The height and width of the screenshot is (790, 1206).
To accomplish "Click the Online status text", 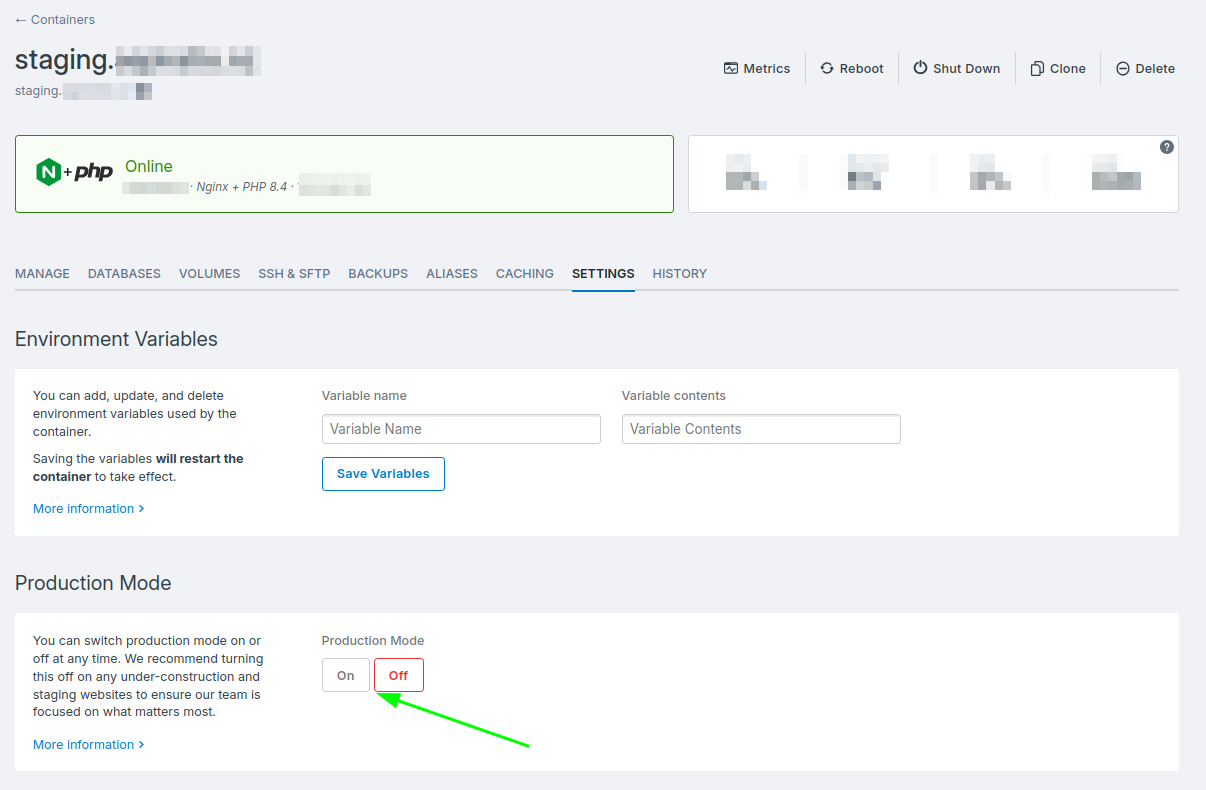I will point(149,166).
